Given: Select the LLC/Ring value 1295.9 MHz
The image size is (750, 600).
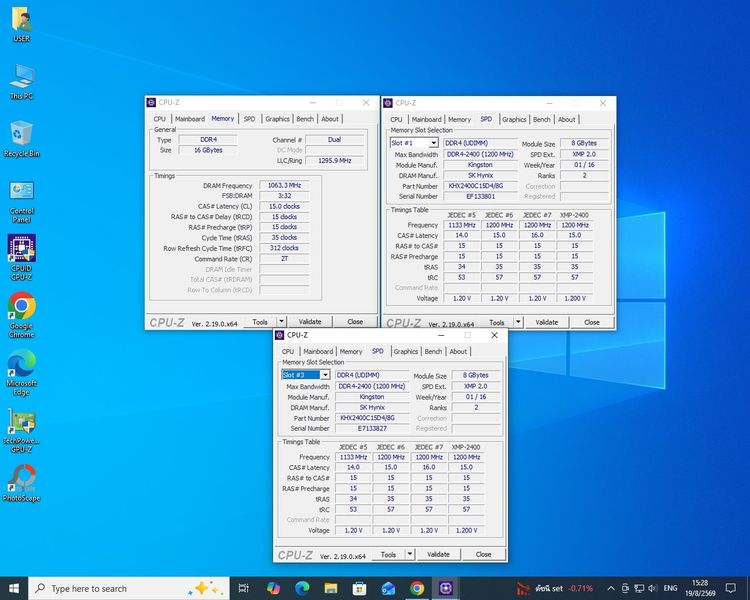Looking at the screenshot, I should pos(334,161).
